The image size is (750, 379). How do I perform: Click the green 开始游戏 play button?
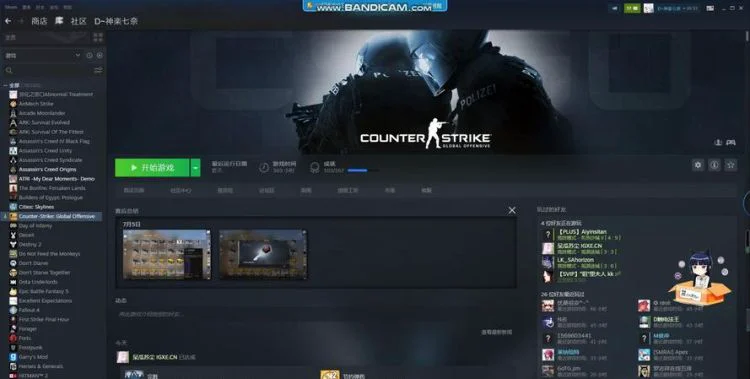152,167
